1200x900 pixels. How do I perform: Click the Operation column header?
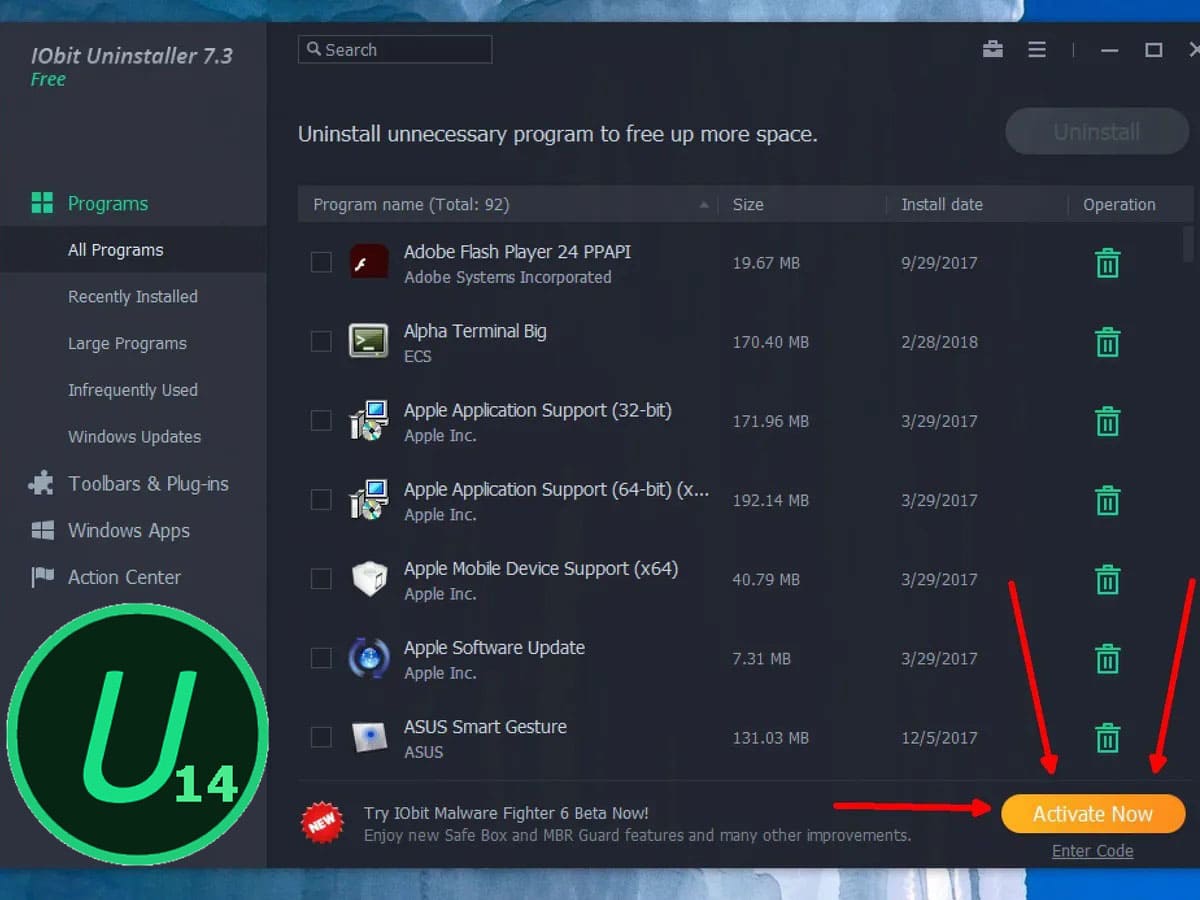pos(1119,204)
